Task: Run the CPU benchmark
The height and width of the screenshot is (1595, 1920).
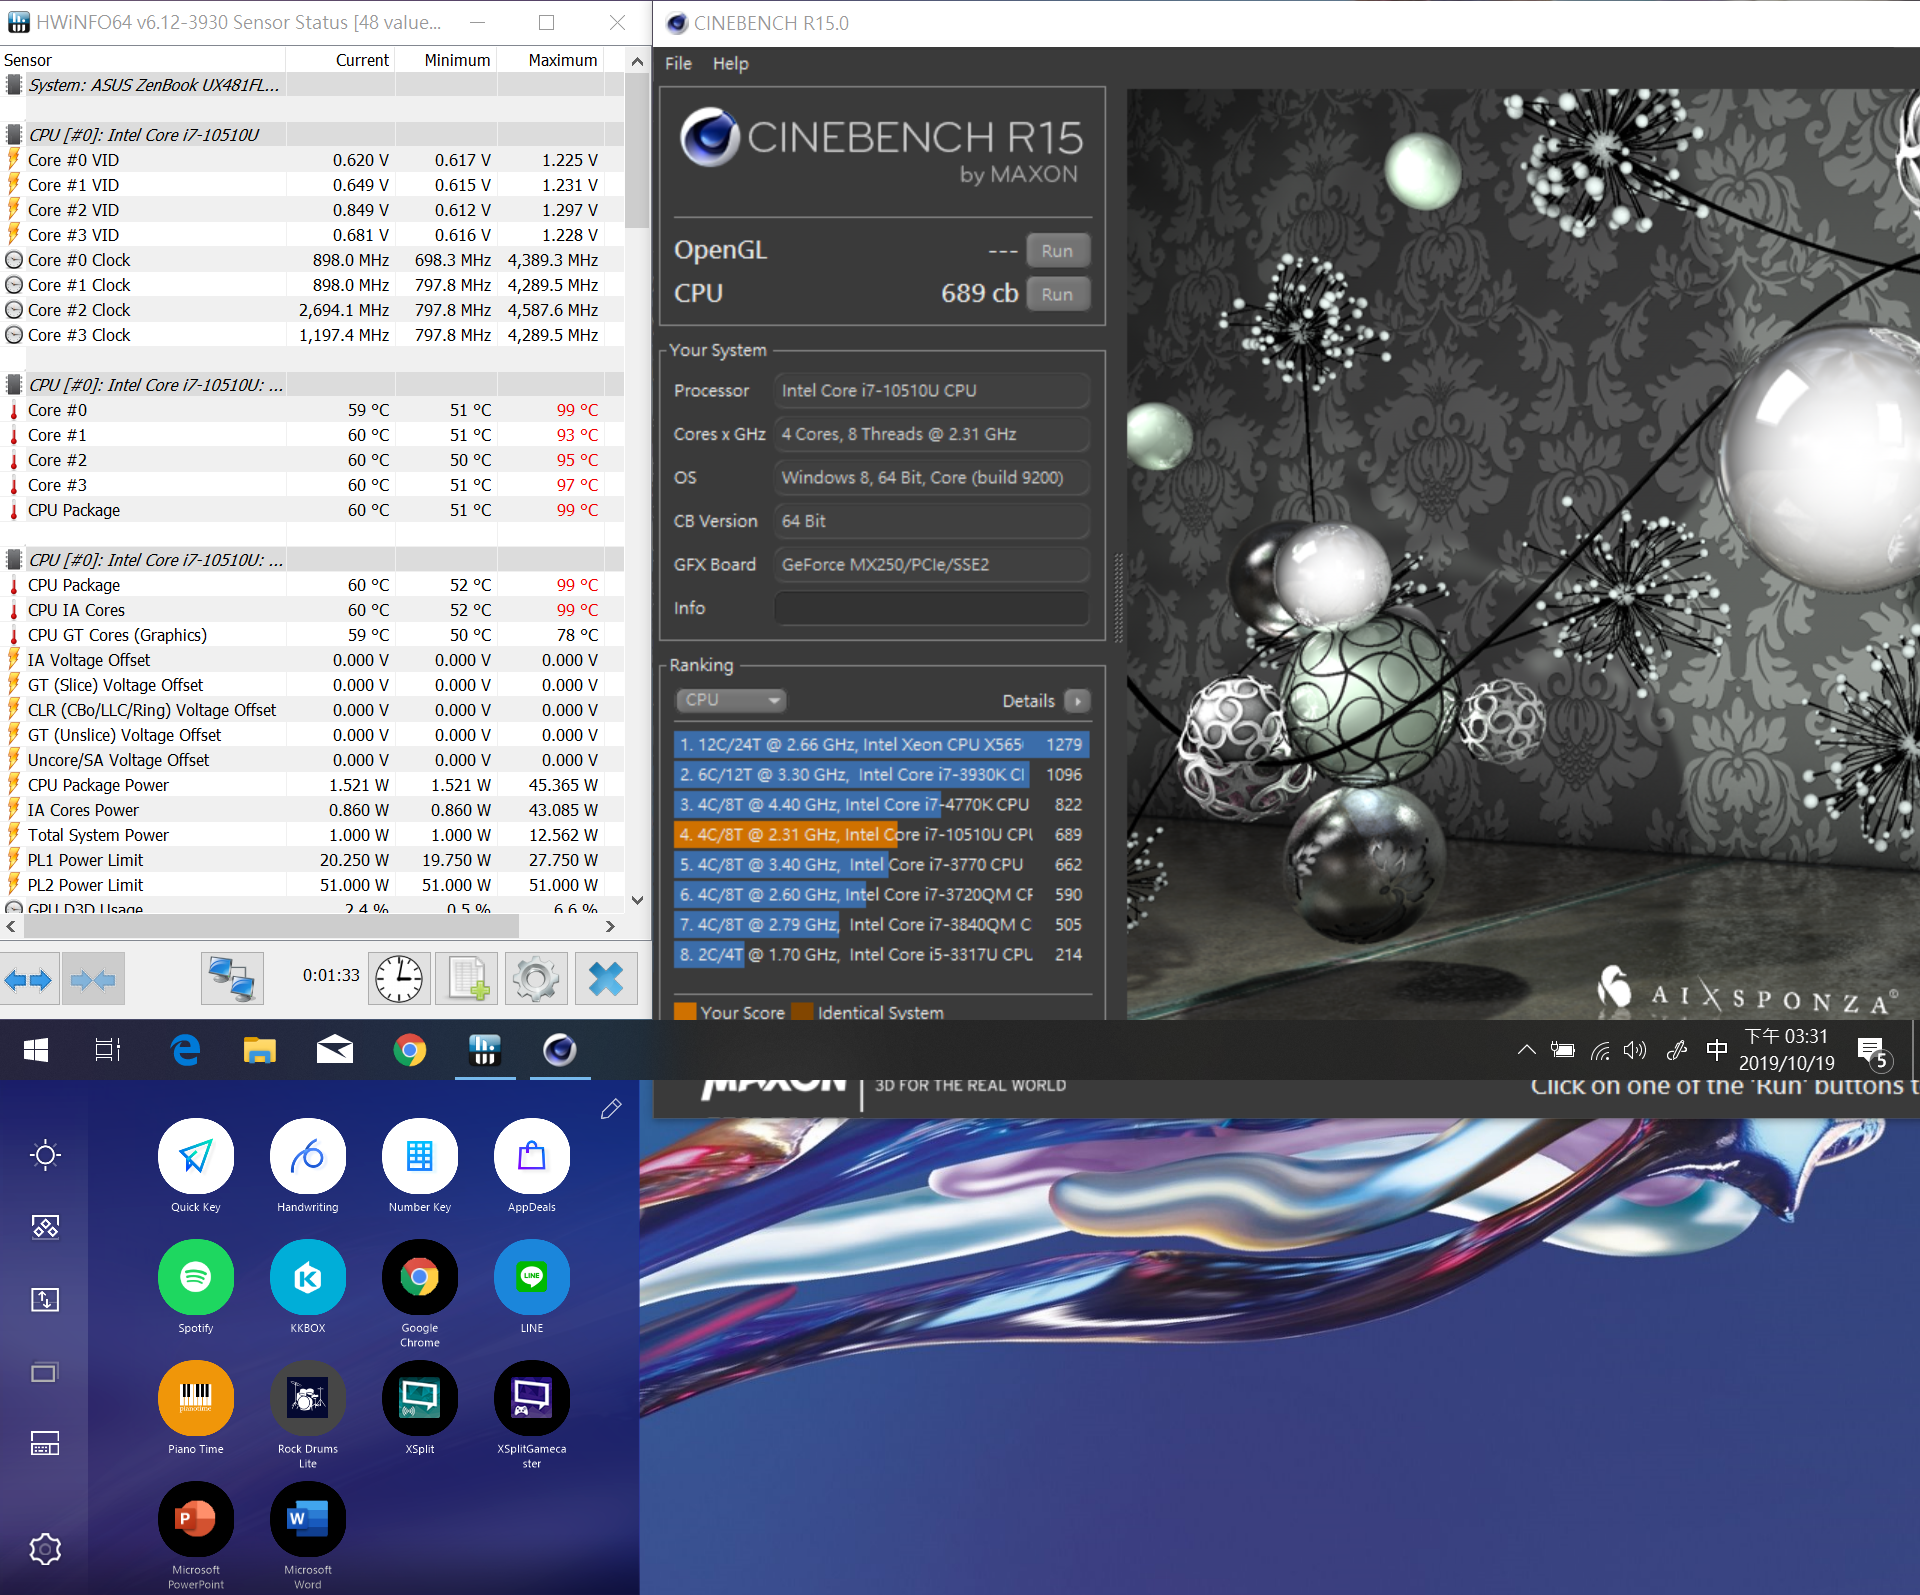Action: 1057,294
